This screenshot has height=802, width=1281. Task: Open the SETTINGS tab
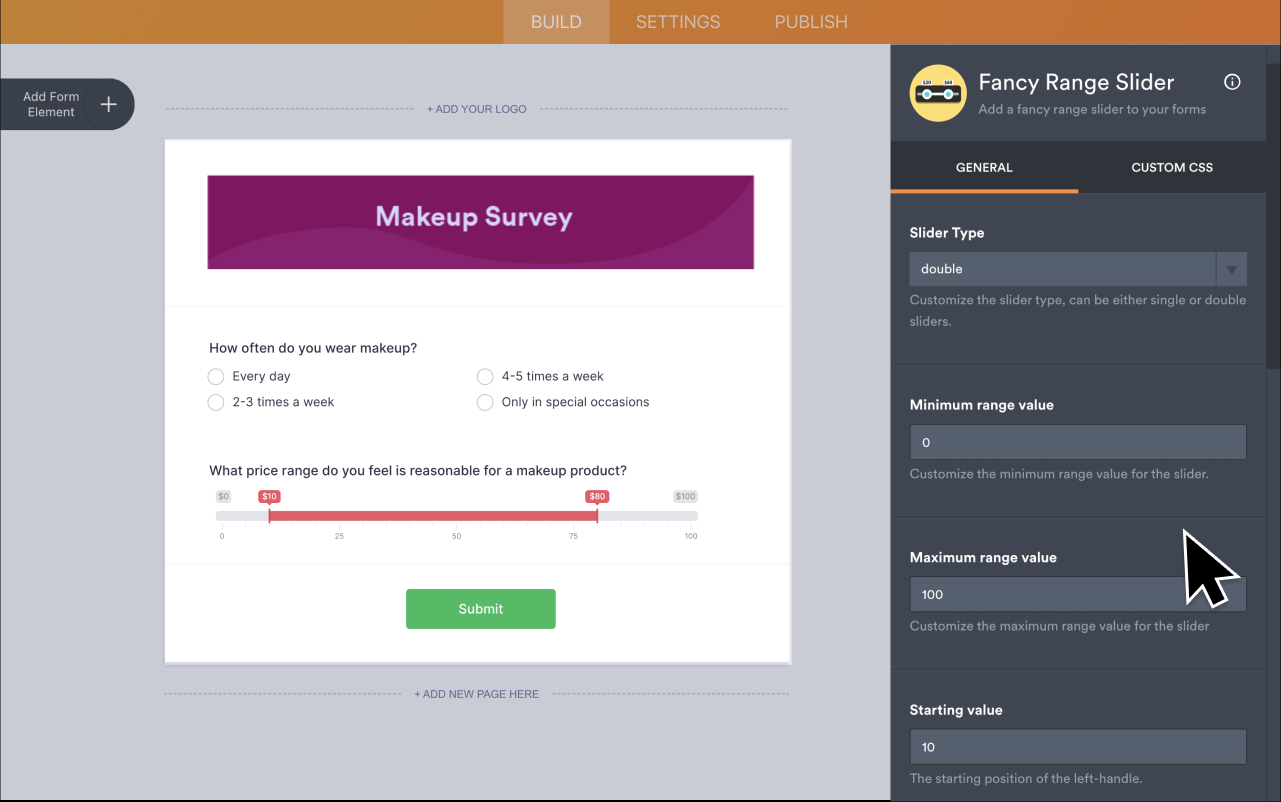(677, 21)
